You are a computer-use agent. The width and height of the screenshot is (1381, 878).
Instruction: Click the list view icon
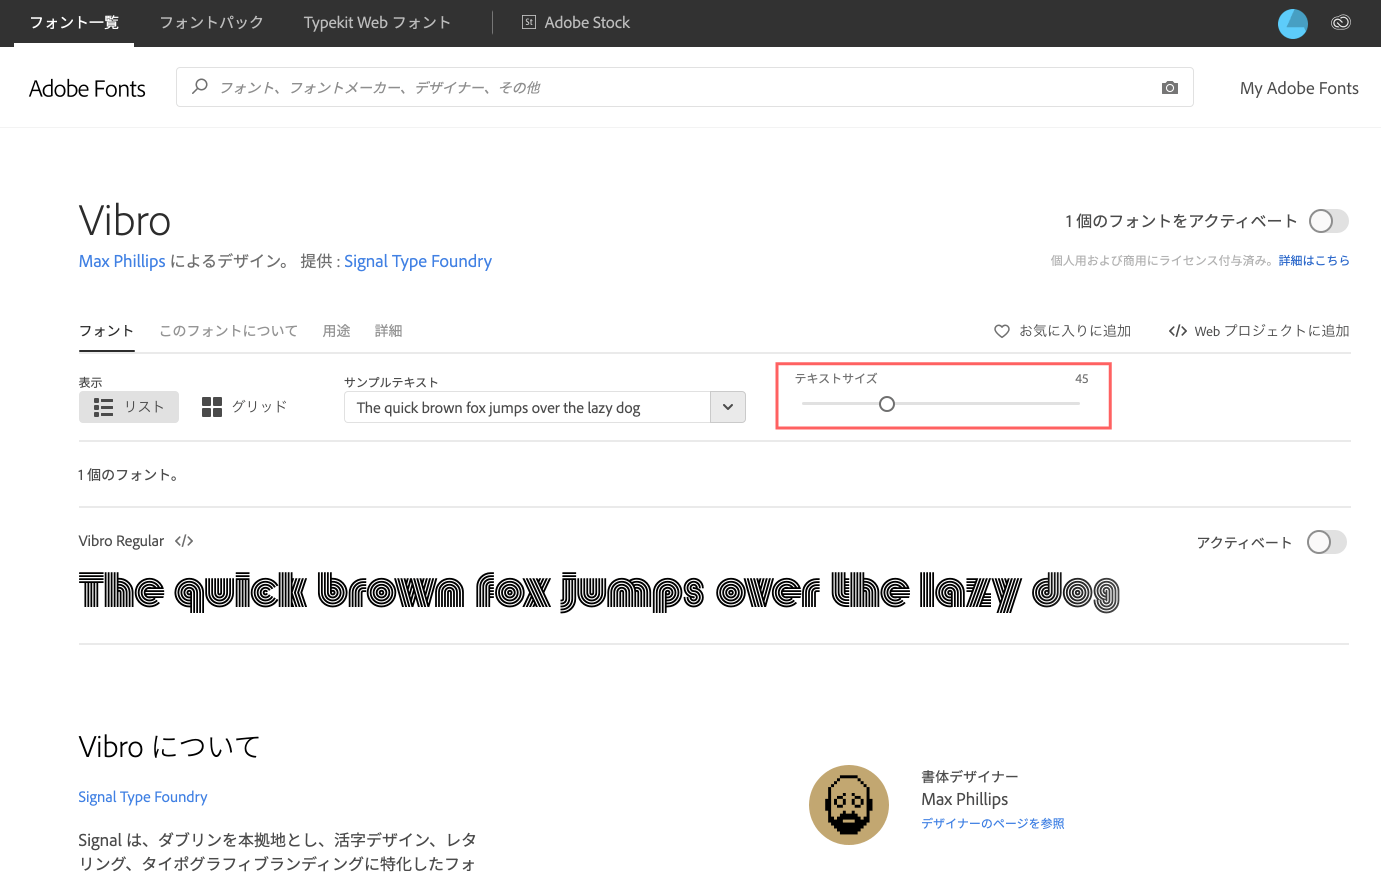pos(103,407)
